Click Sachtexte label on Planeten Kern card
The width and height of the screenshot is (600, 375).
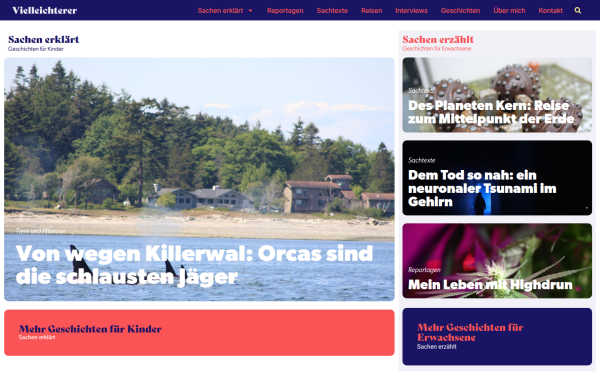tap(421, 91)
